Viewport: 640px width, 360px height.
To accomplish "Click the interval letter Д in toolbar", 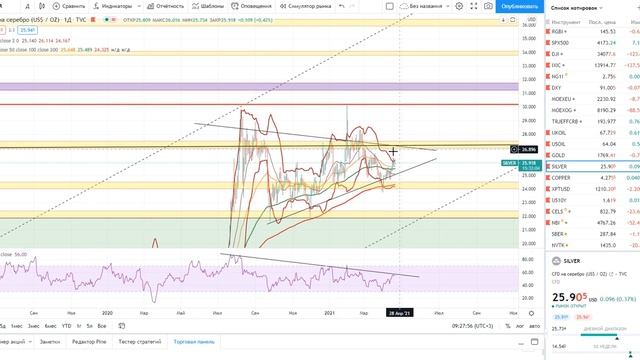I will point(27,6).
